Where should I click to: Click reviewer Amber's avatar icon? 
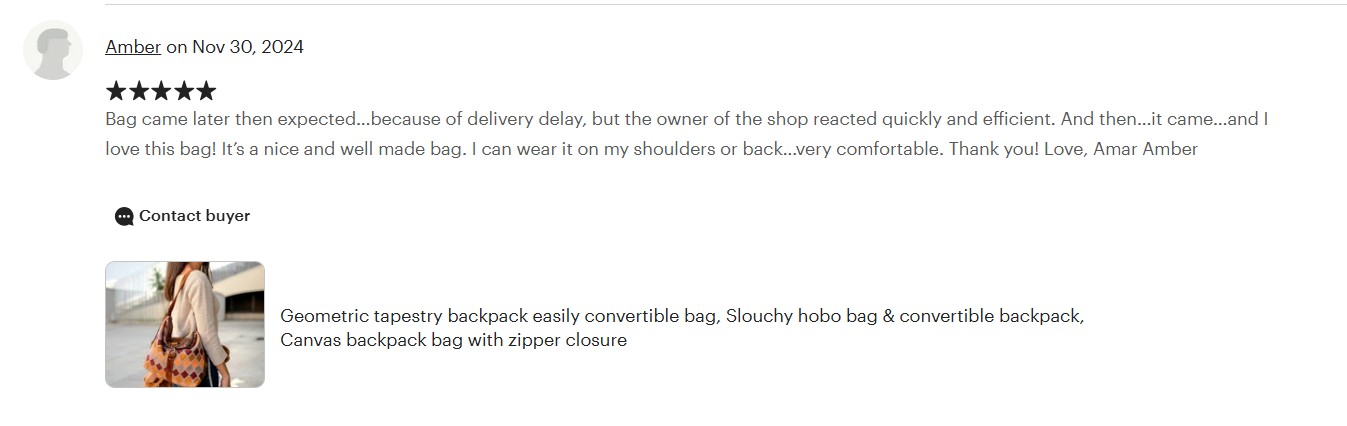pyautogui.click(x=52, y=50)
